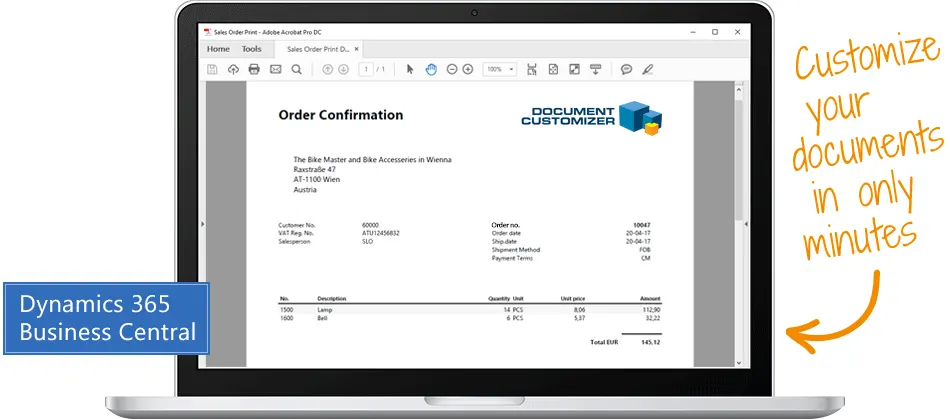Click the Lamp amount 112,90

[x=653, y=309]
